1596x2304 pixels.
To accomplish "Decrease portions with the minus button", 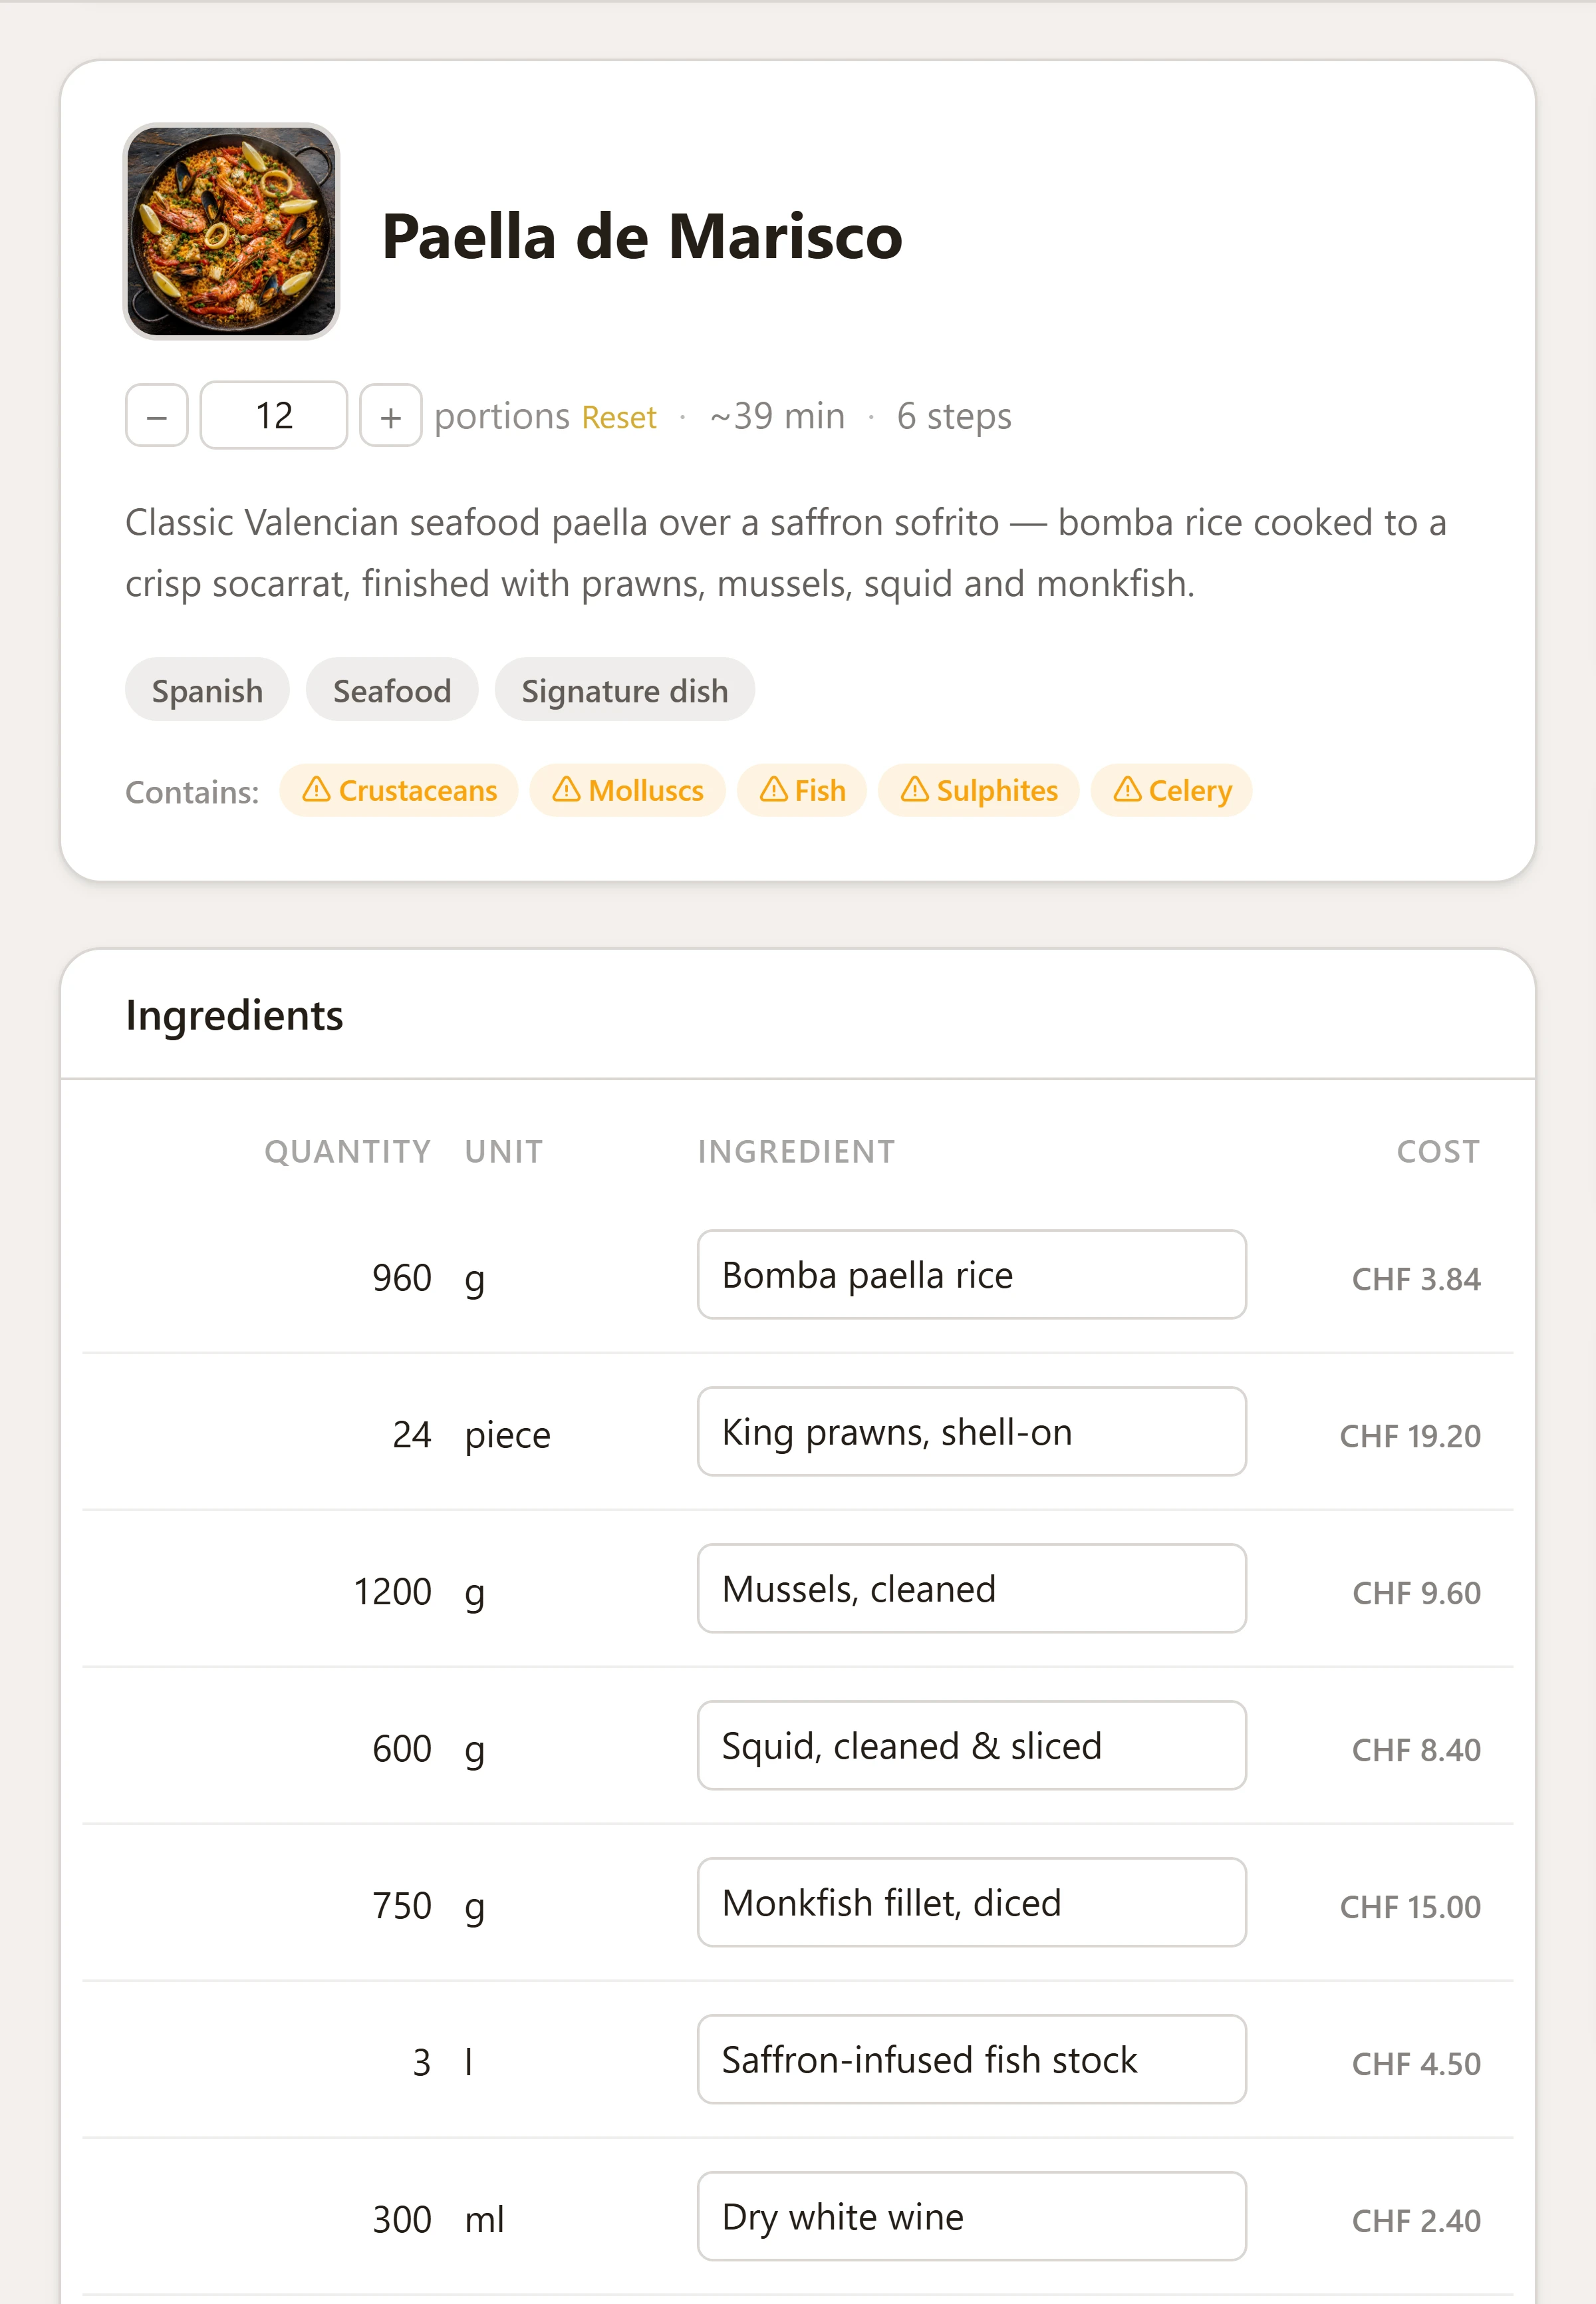I will [x=157, y=415].
